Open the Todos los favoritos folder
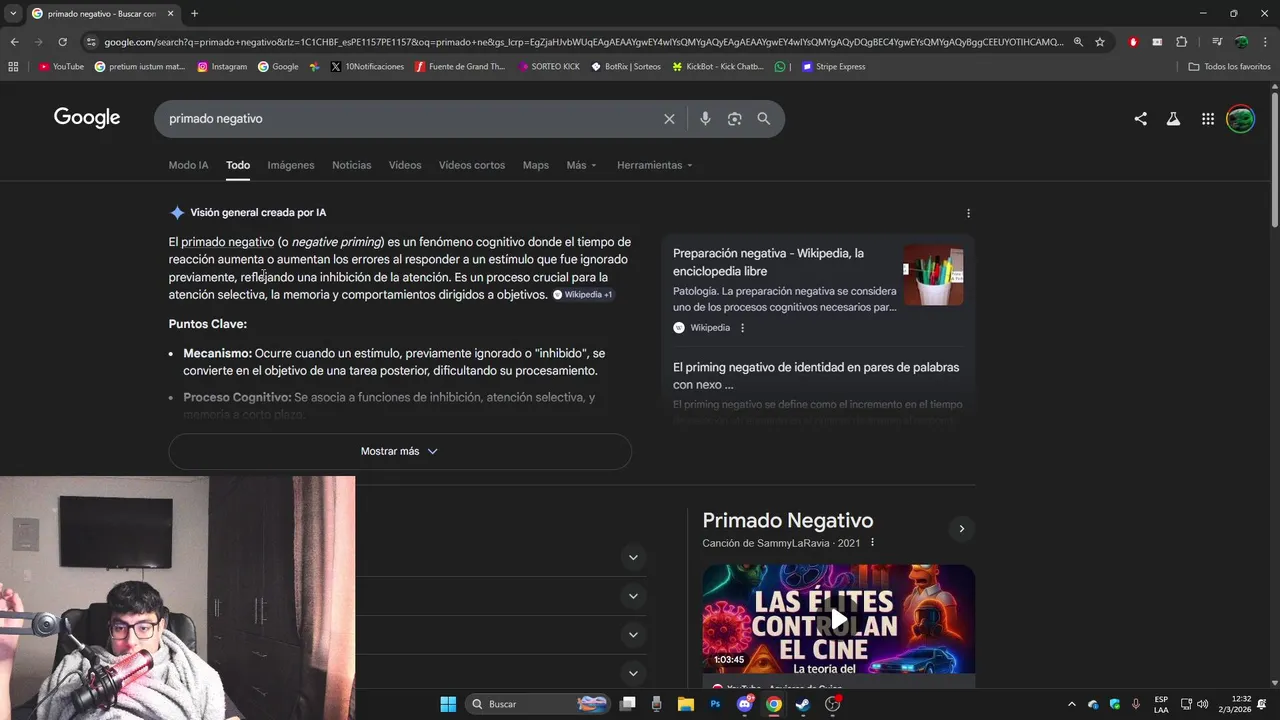Viewport: 1280px width, 720px height. 1229,67
